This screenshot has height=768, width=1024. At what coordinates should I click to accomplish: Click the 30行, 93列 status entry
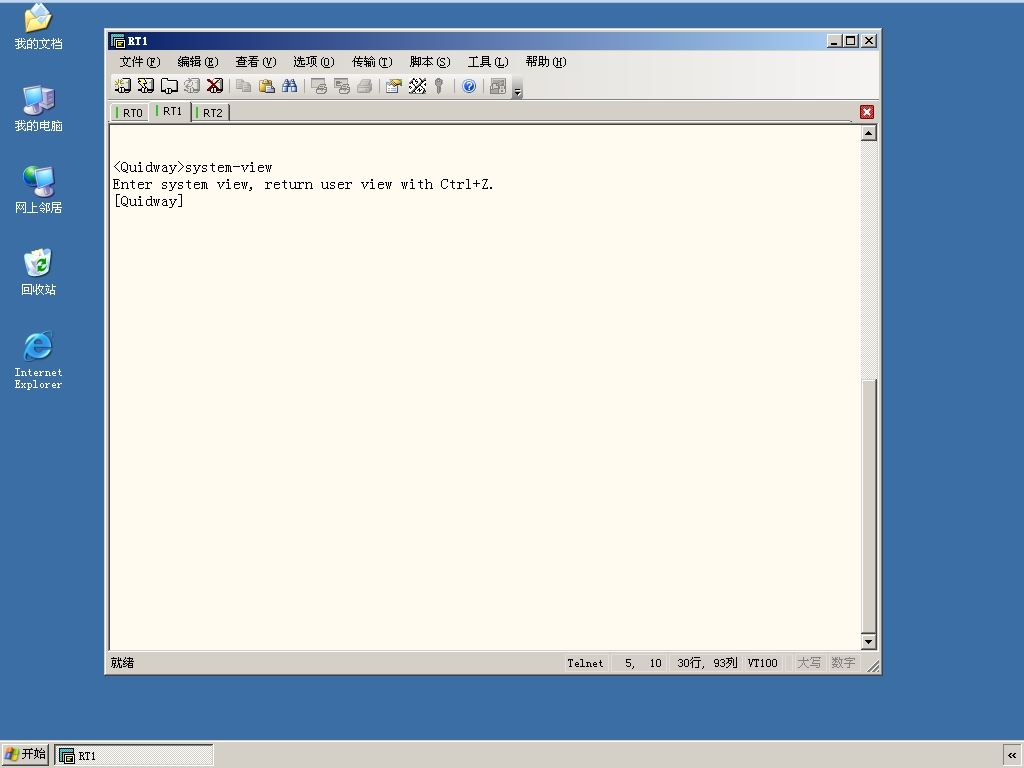click(707, 663)
